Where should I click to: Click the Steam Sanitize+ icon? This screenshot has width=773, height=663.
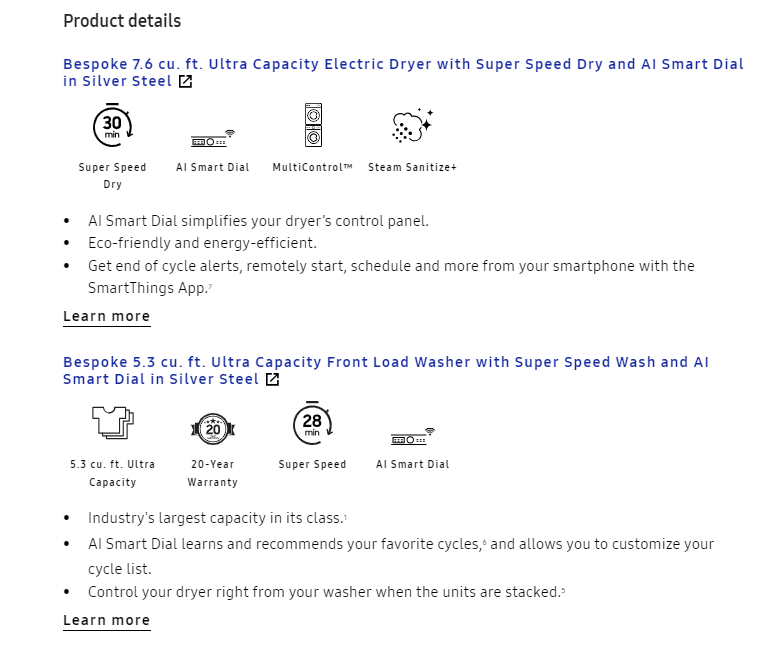413,126
